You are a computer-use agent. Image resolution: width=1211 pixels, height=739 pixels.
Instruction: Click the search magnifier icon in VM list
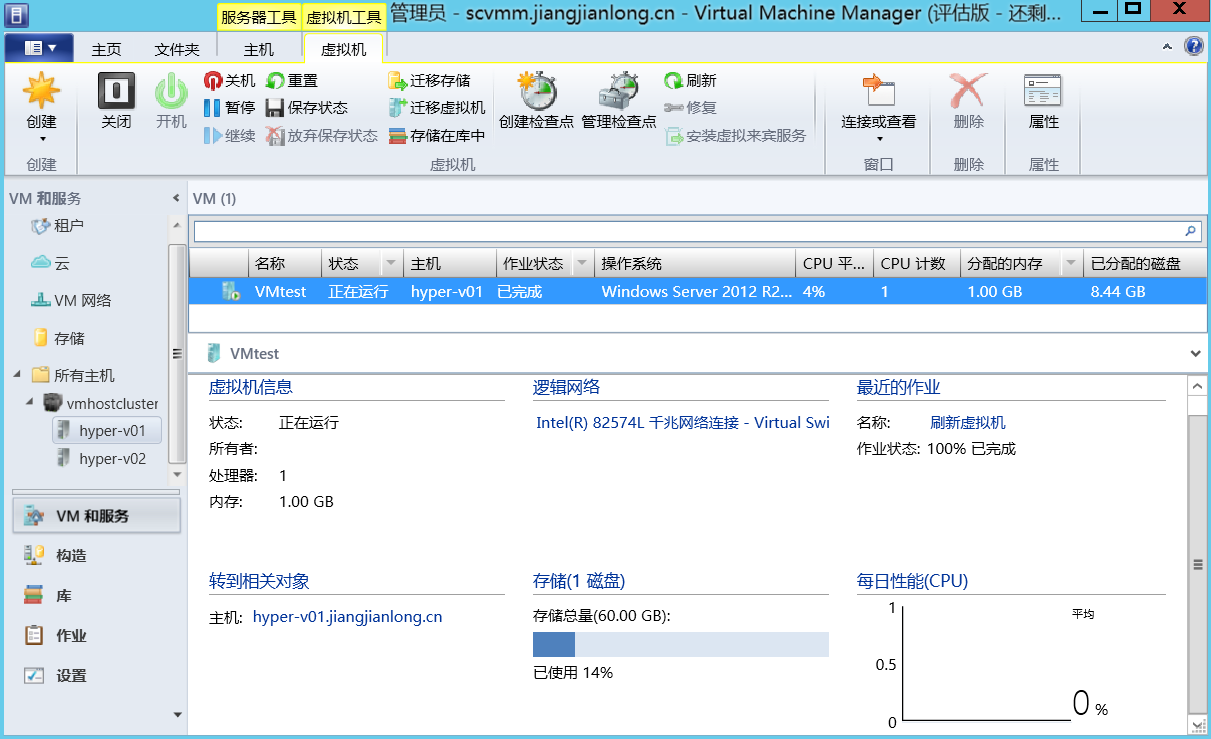pos(1190,232)
